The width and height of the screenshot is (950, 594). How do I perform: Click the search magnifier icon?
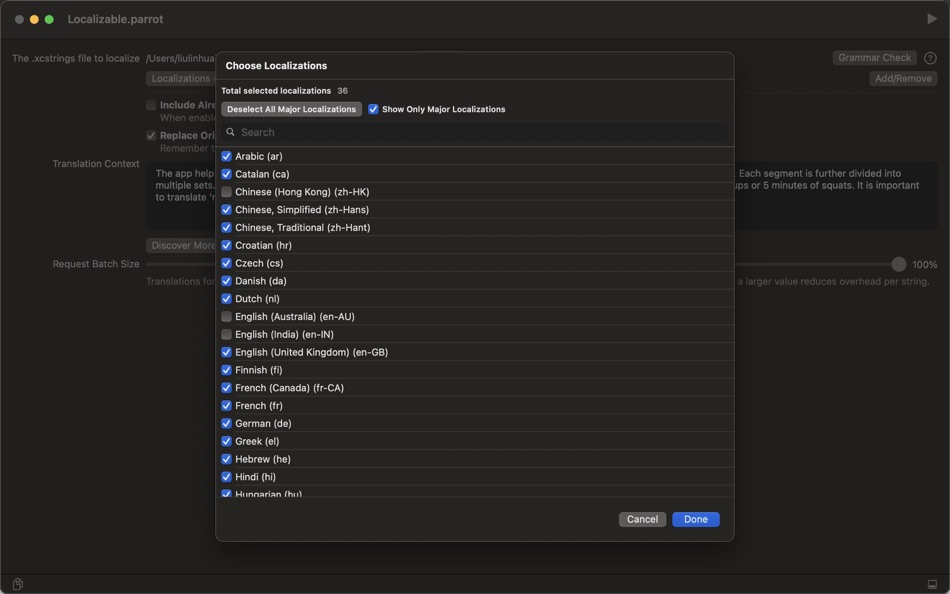tap(230, 131)
